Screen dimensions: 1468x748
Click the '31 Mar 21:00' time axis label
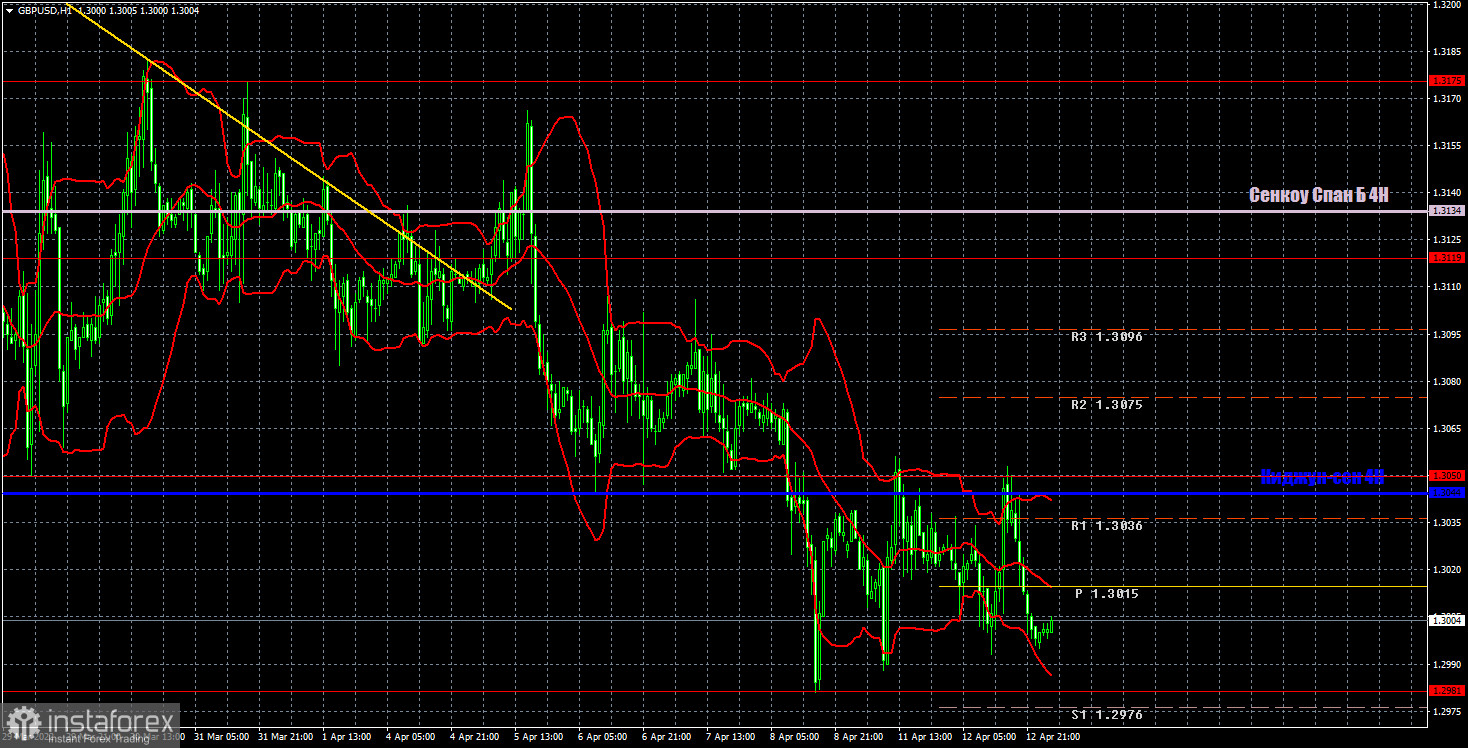[285, 737]
